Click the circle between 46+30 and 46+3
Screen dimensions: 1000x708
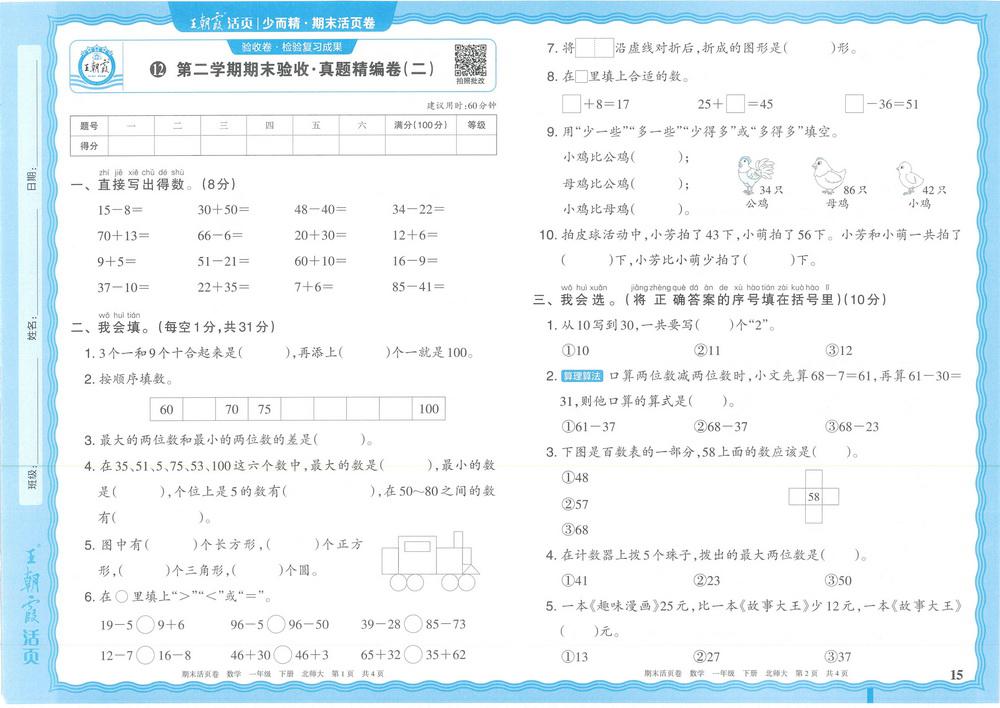tap(283, 655)
